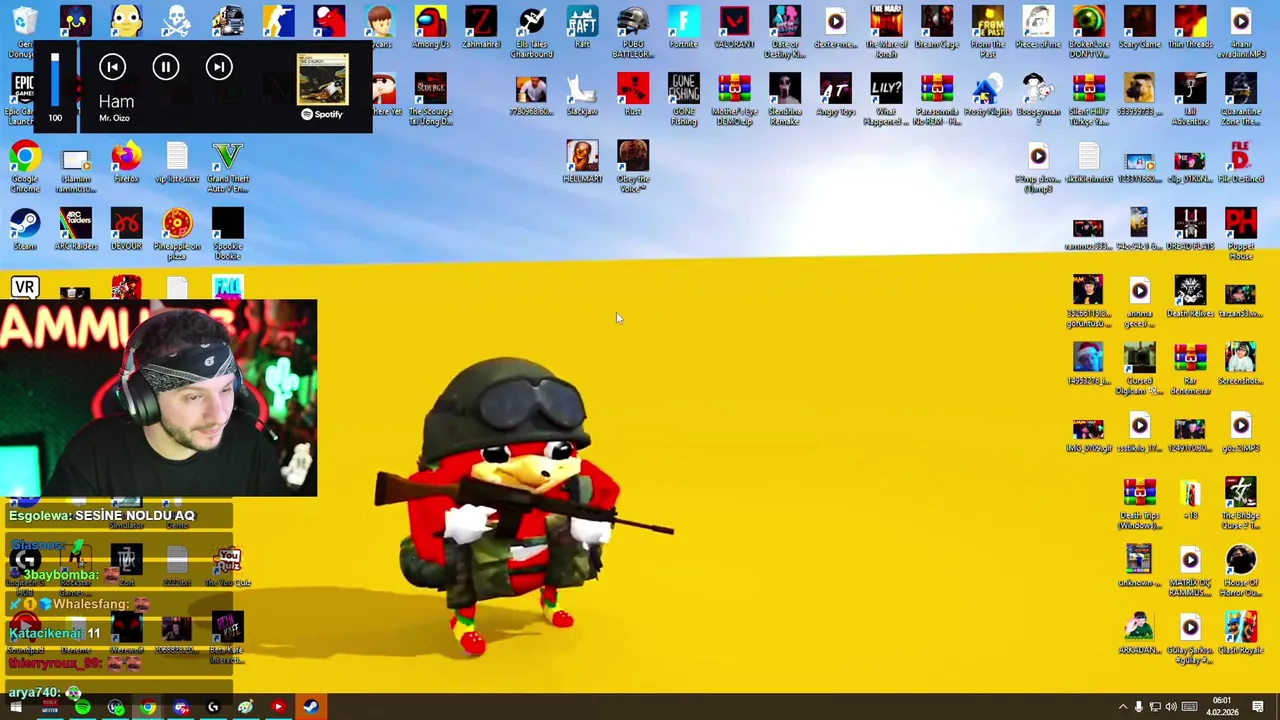
Task: Open the Recycle Bin desktop icon
Action: click(x=25, y=28)
